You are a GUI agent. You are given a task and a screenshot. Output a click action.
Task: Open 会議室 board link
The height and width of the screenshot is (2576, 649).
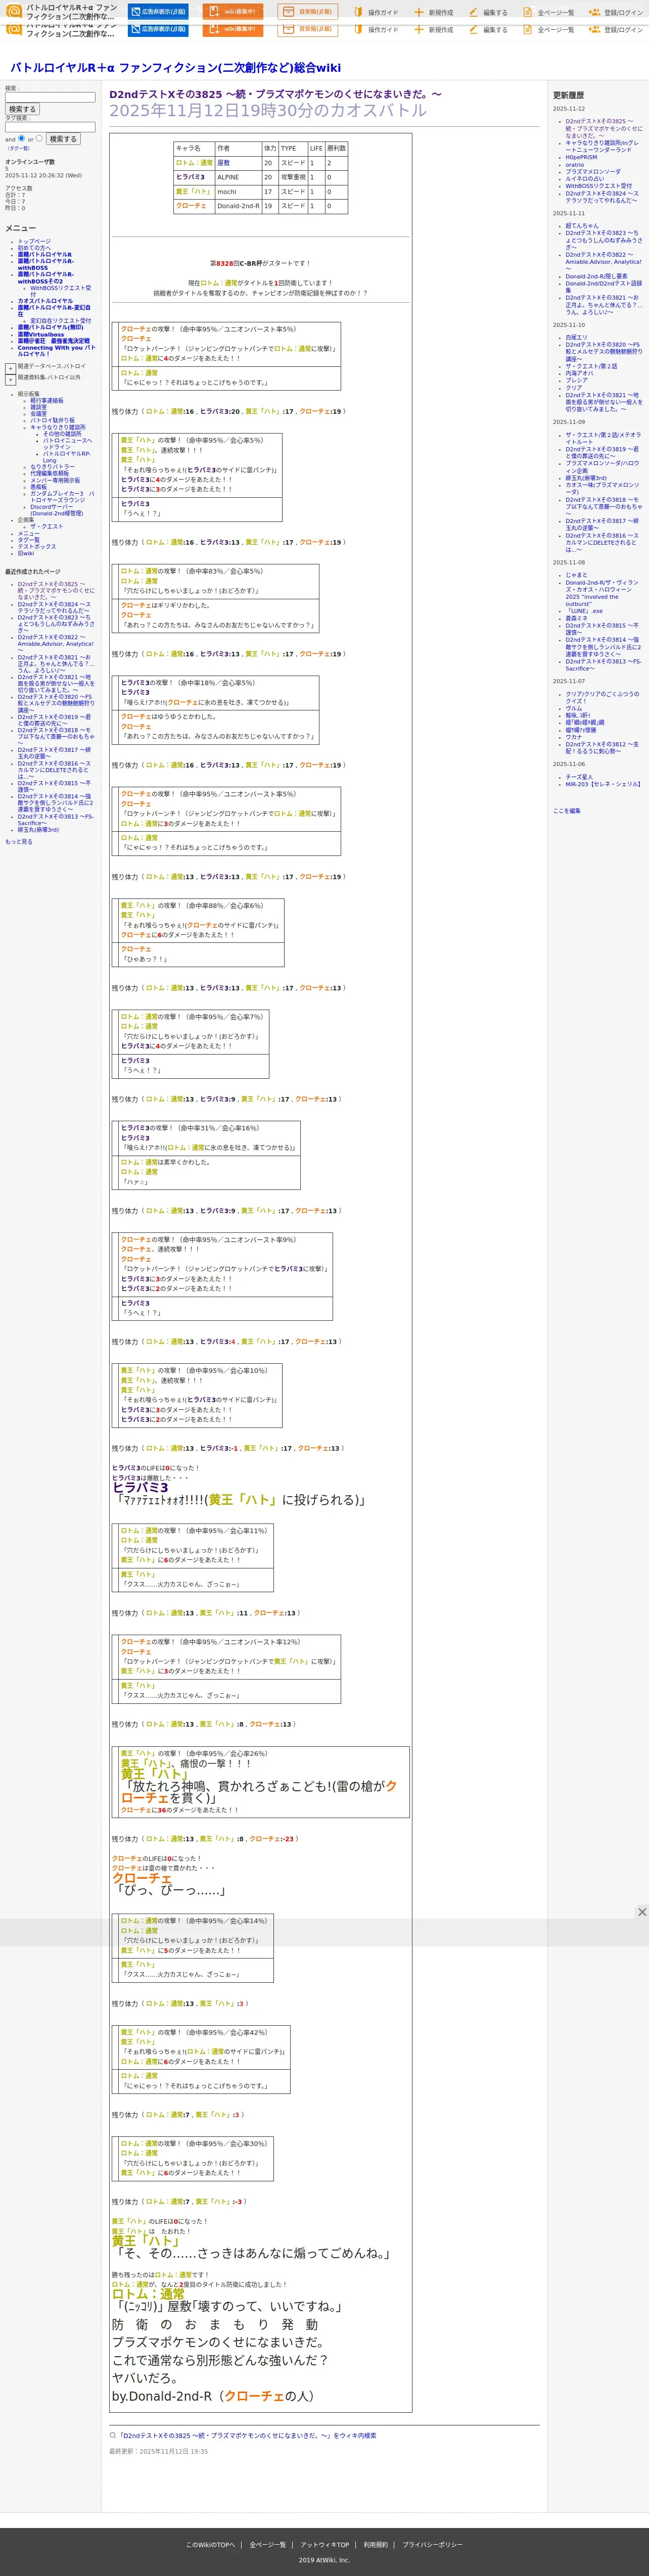click(x=38, y=413)
